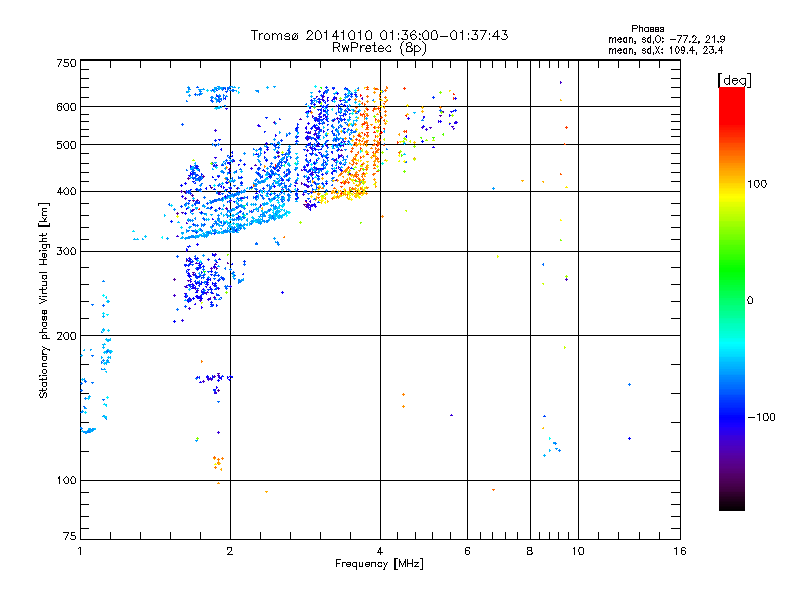This screenshot has width=800, height=600.
Task: Click the y-axis tick label '750'
Action: click(x=67, y=63)
